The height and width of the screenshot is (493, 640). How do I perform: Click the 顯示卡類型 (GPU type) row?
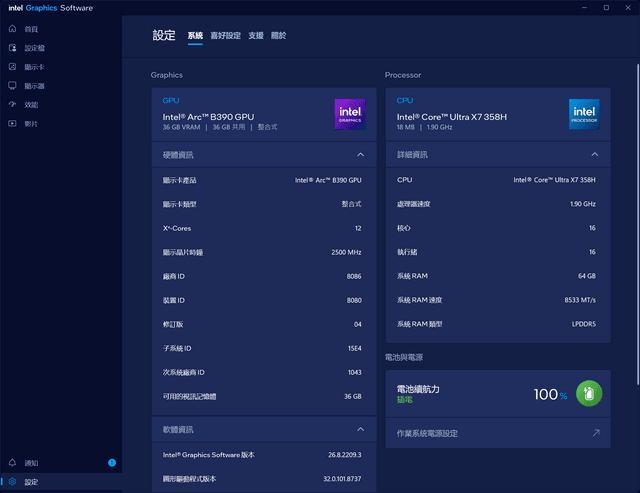[x=264, y=204]
